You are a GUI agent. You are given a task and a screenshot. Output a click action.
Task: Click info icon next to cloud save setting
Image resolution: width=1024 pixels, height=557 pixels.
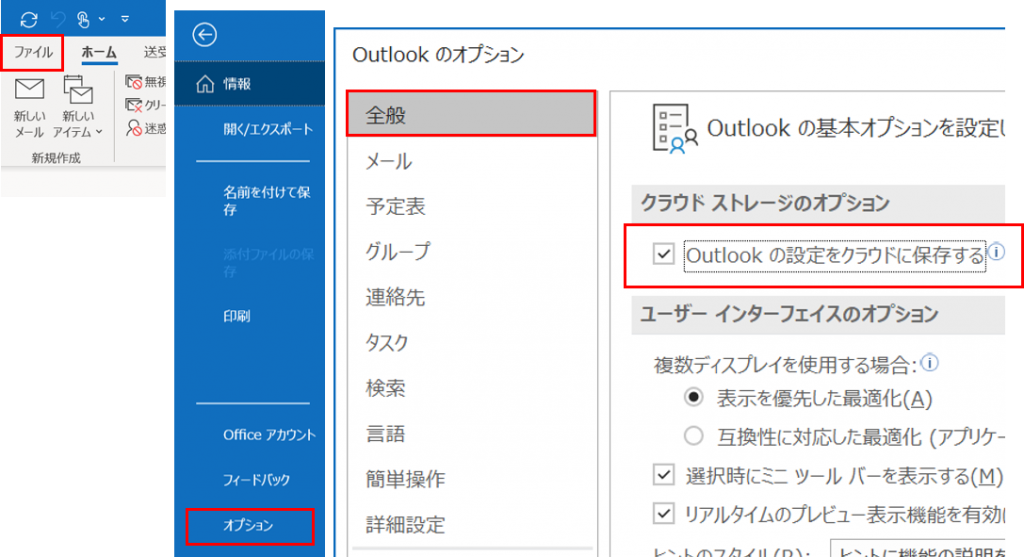point(996,251)
